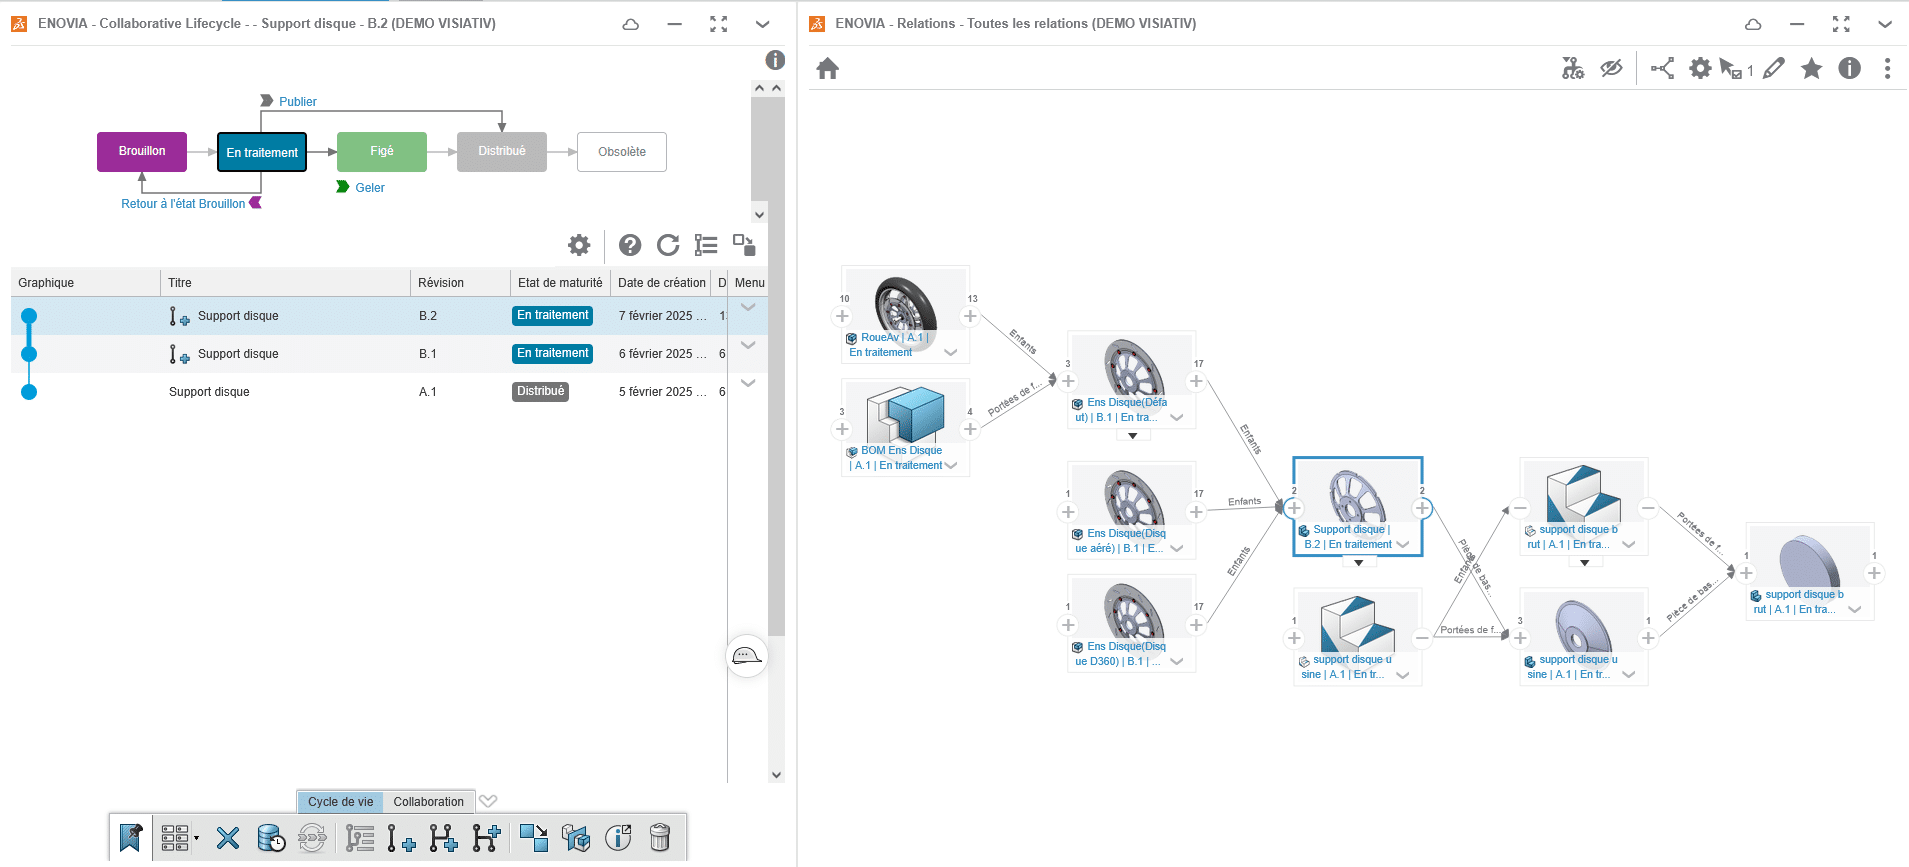Select the Support disque B.1 row title
Image resolution: width=1909 pixels, height=867 pixels.
tap(238, 354)
